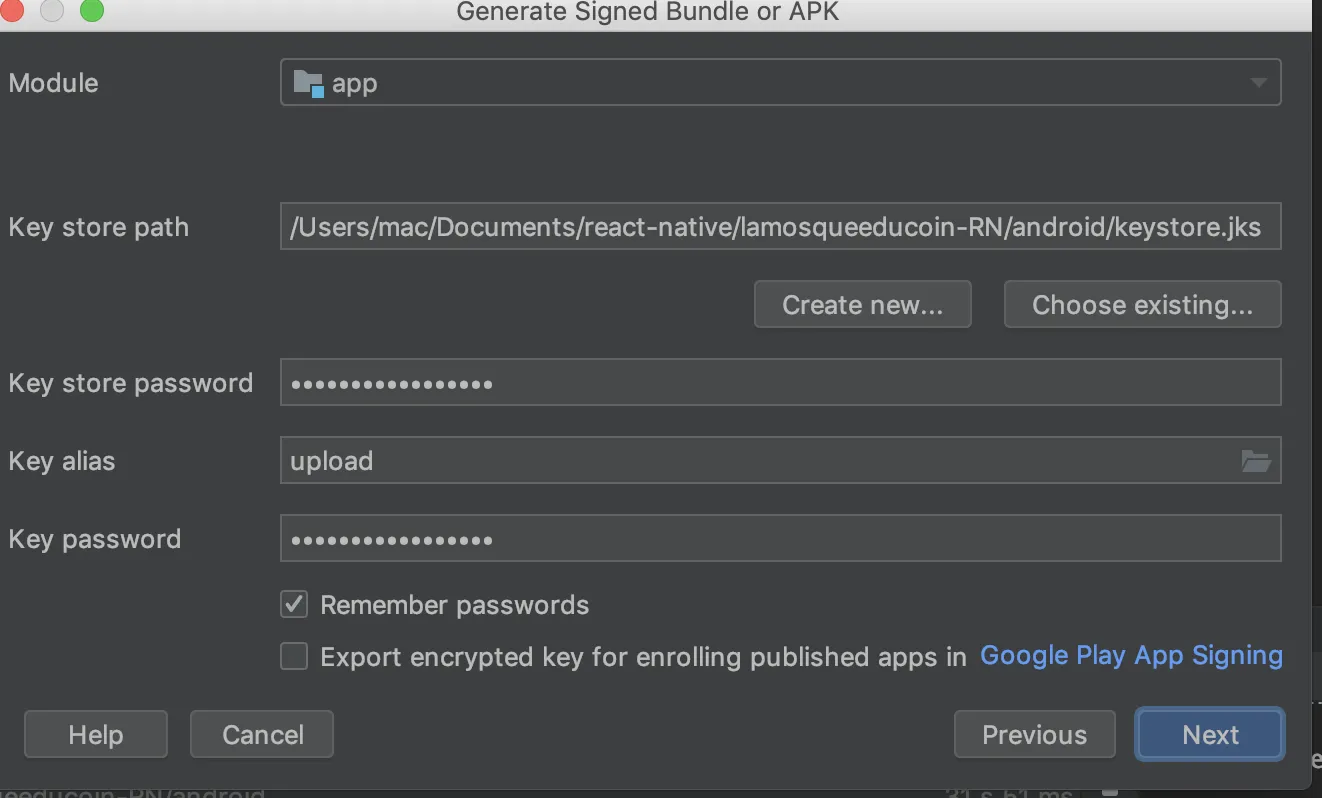Image resolution: width=1322 pixels, height=798 pixels.
Task: Select the Key alias text field
Action: [x=750, y=461]
